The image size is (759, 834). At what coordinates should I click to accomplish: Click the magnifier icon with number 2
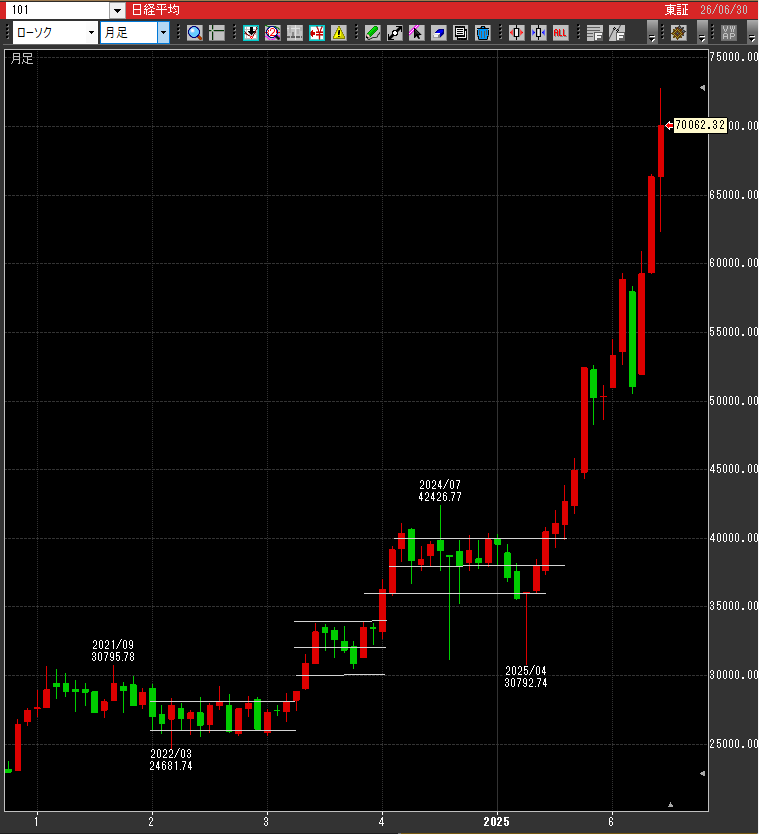pyautogui.click(x=273, y=33)
